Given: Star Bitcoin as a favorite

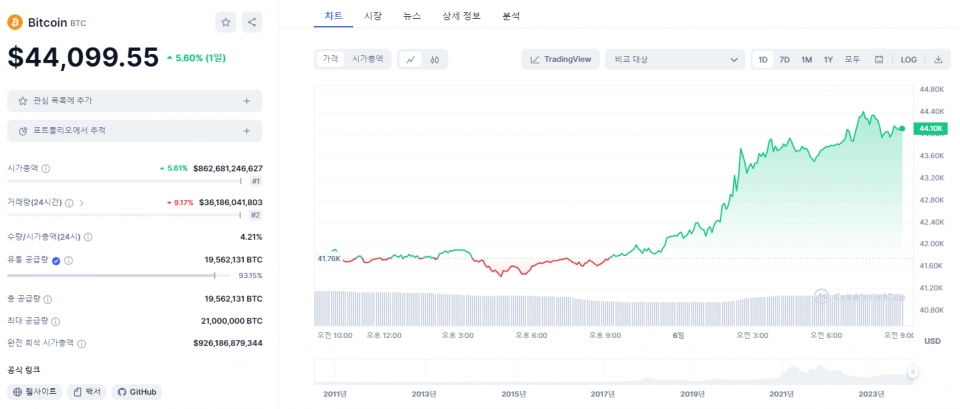Looking at the screenshot, I should tap(226, 22).
